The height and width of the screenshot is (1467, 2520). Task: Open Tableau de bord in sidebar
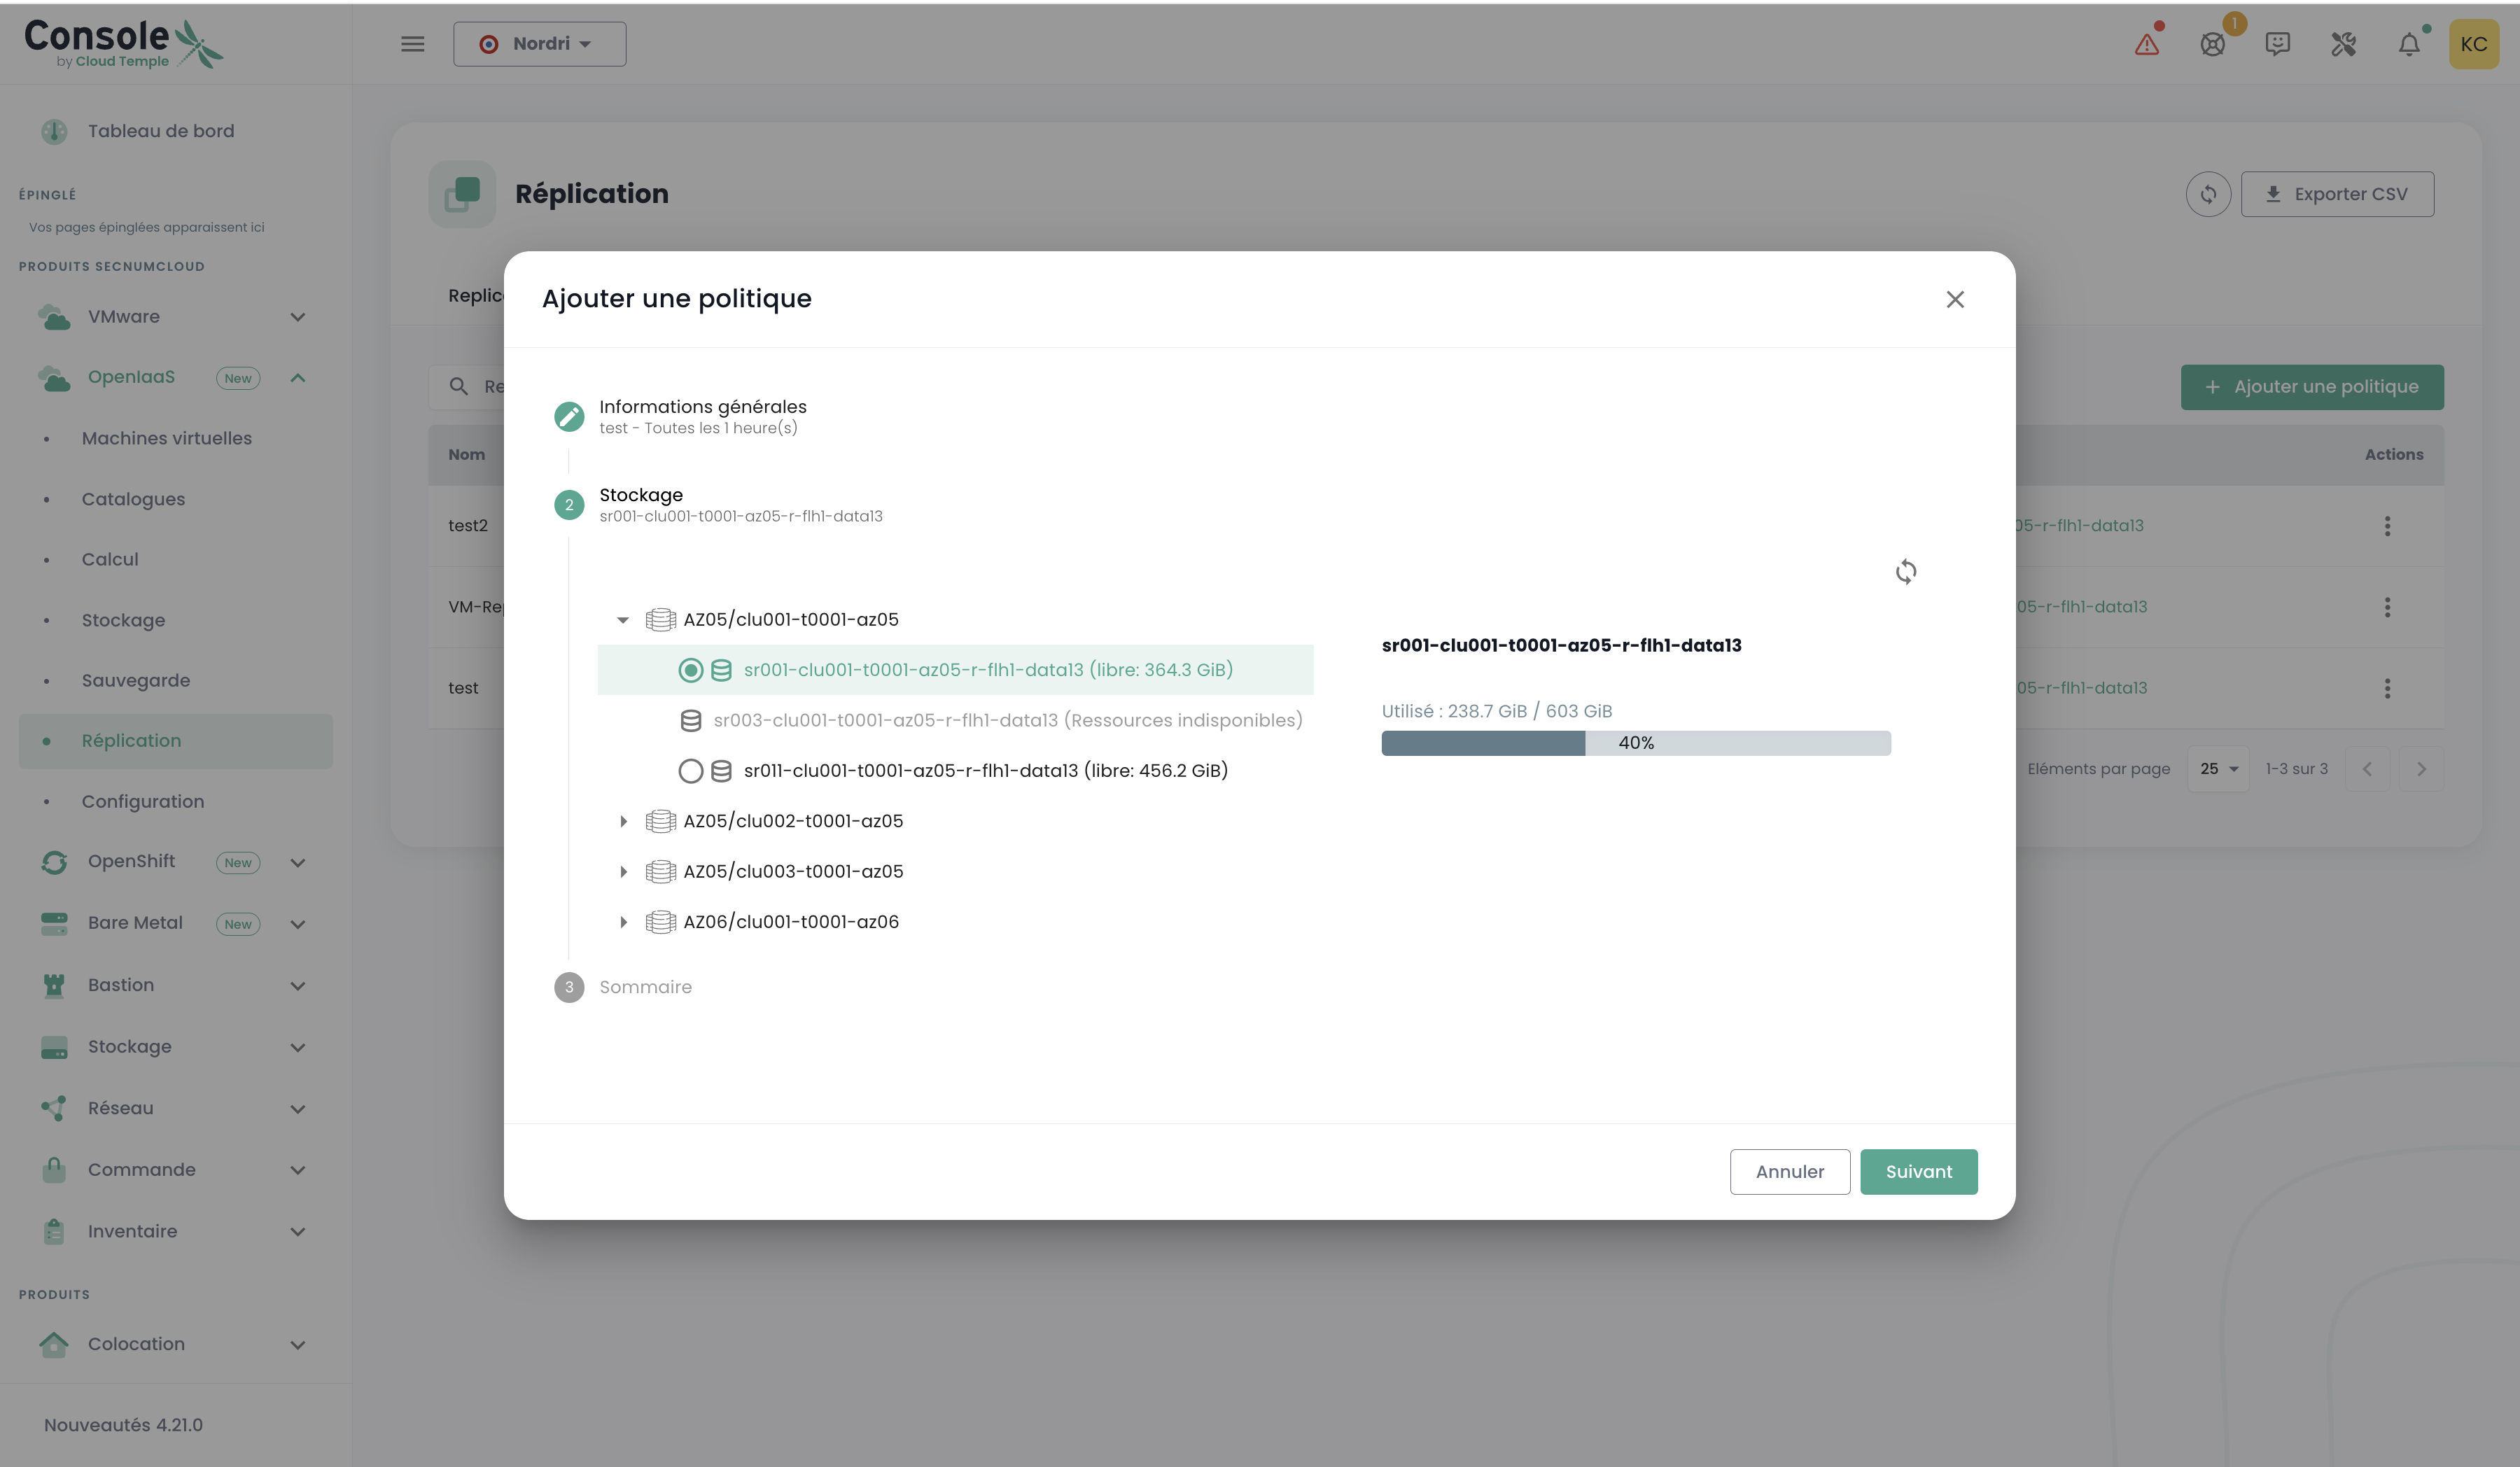160,131
